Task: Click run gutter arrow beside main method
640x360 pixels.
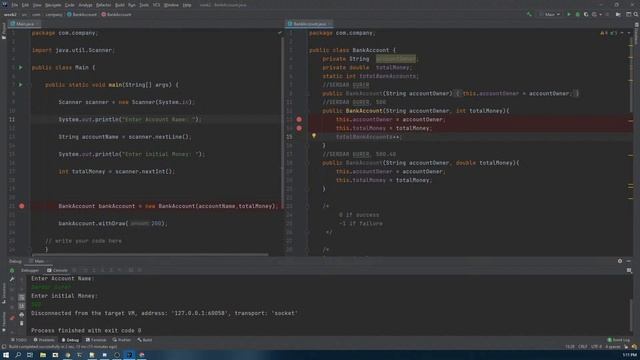Action: click(20, 84)
